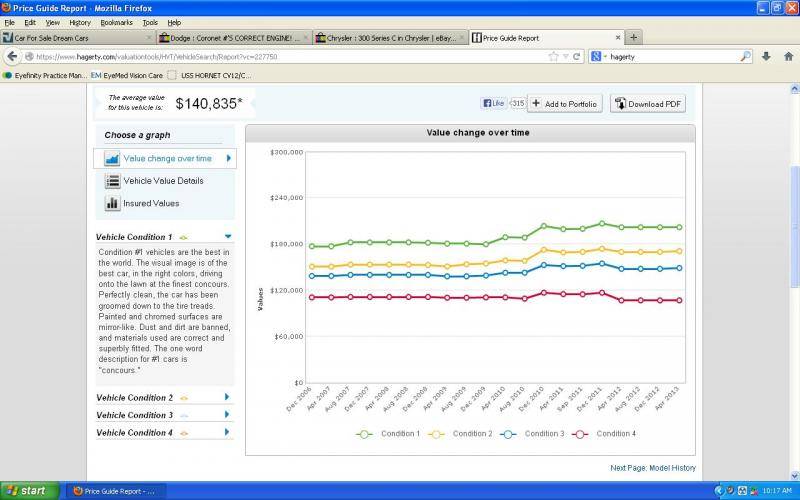Open the Bookmarks menu

116,22
